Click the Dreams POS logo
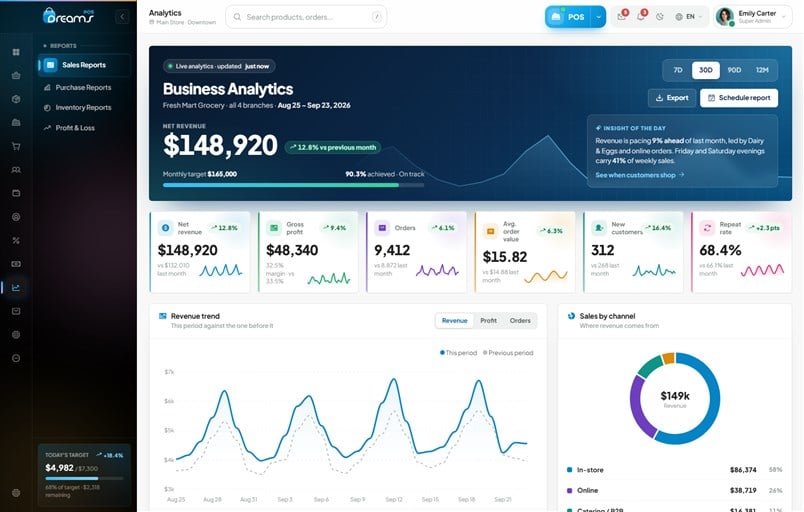This screenshot has width=804, height=512. click(x=68, y=16)
